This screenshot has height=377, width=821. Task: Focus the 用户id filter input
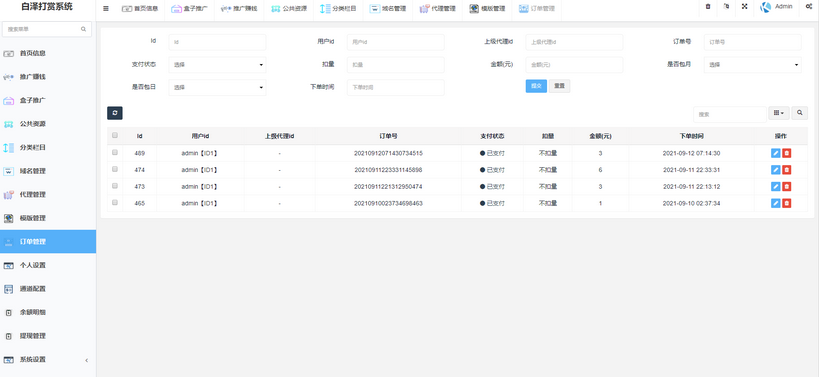pos(395,42)
